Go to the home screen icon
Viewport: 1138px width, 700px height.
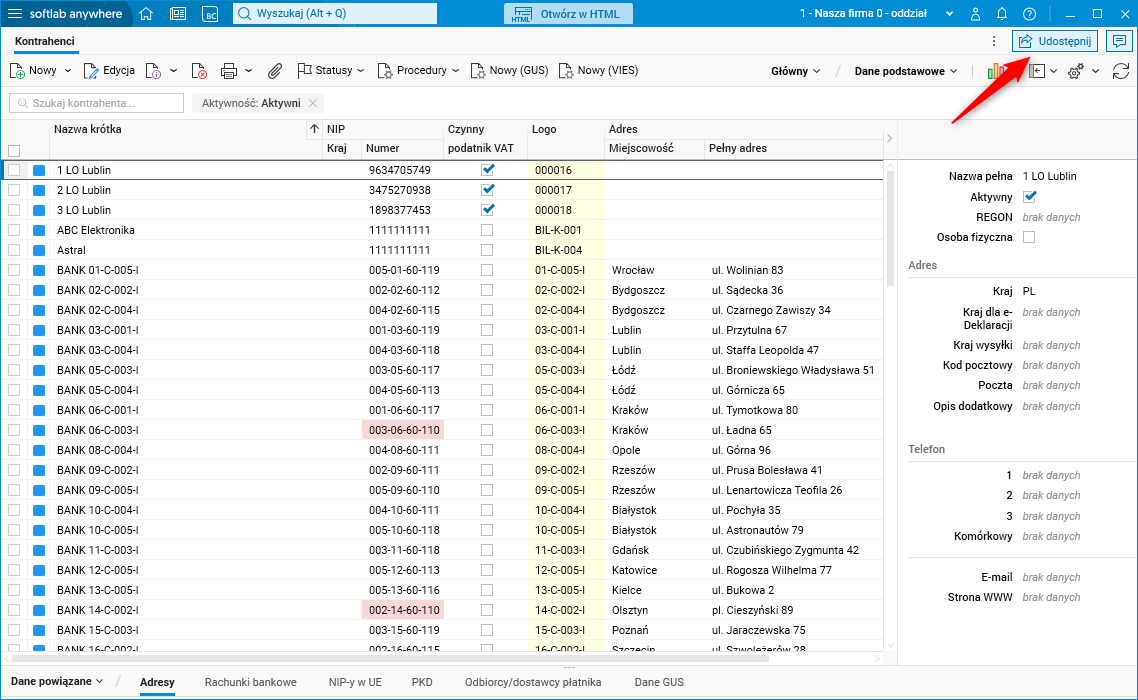(x=146, y=14)
